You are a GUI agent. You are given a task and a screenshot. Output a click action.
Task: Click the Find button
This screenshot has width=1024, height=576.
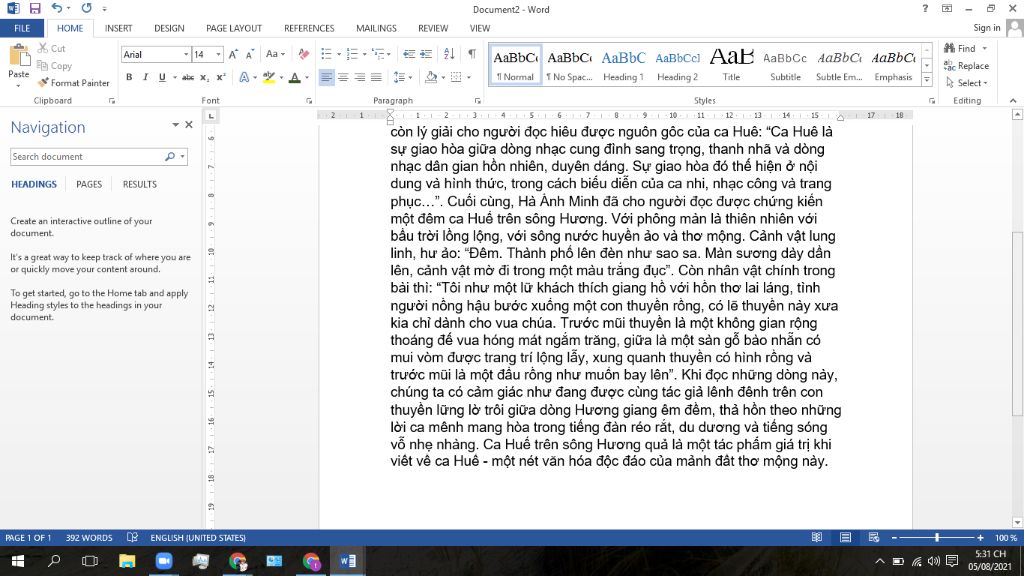[x=960, y=48]
